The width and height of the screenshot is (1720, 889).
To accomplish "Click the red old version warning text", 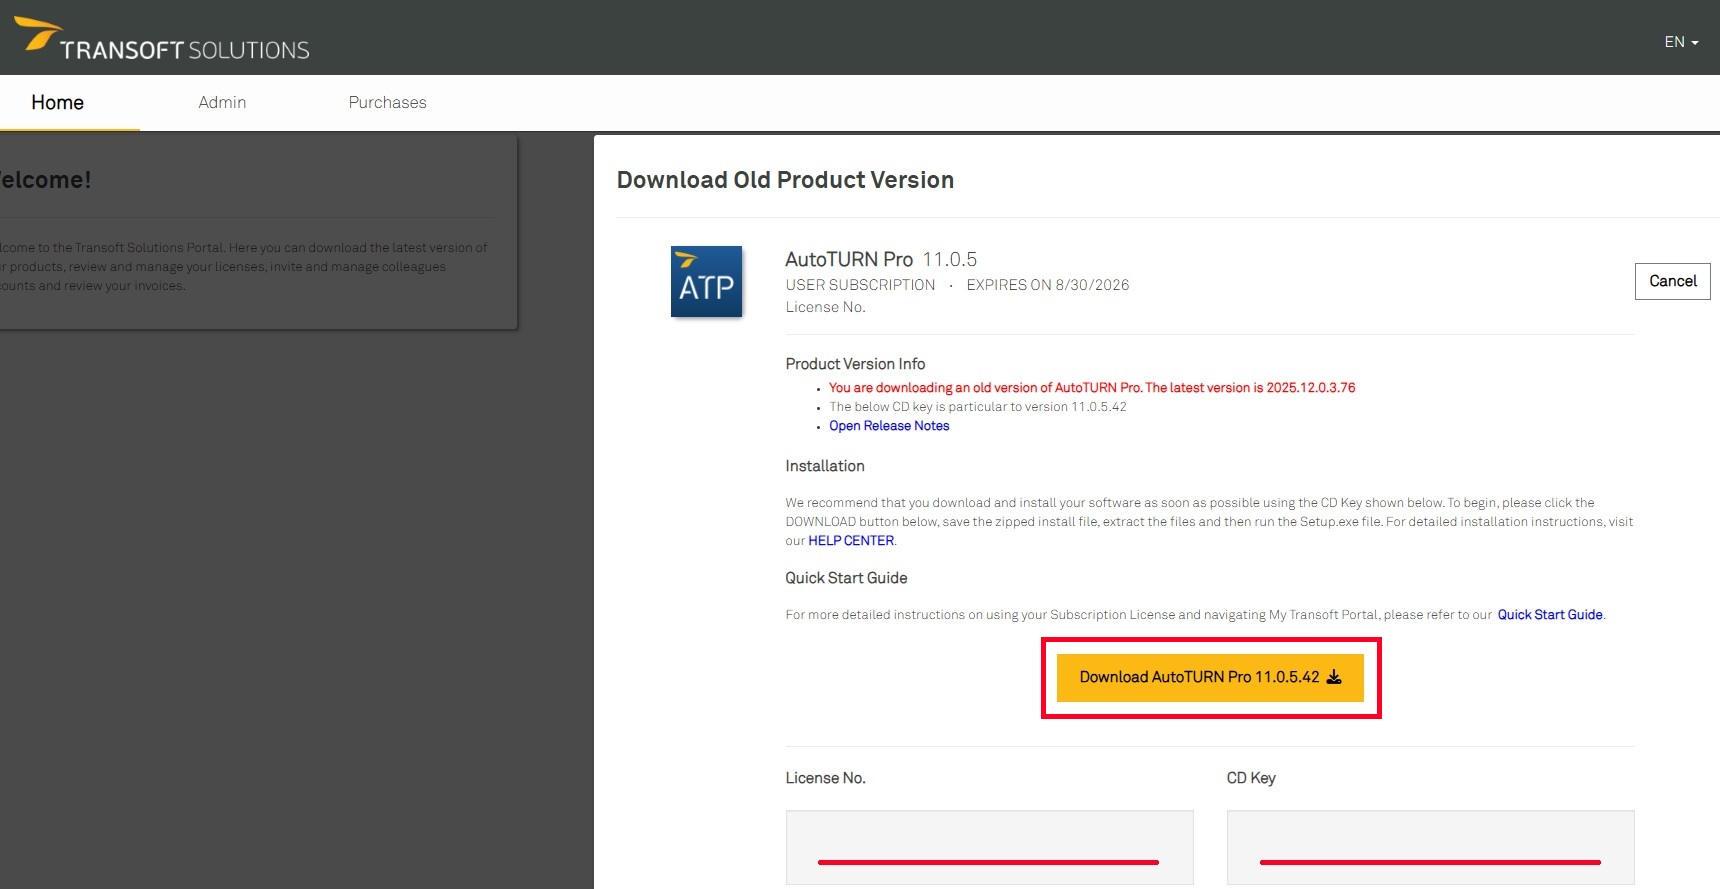I will tap(1092, 388).
